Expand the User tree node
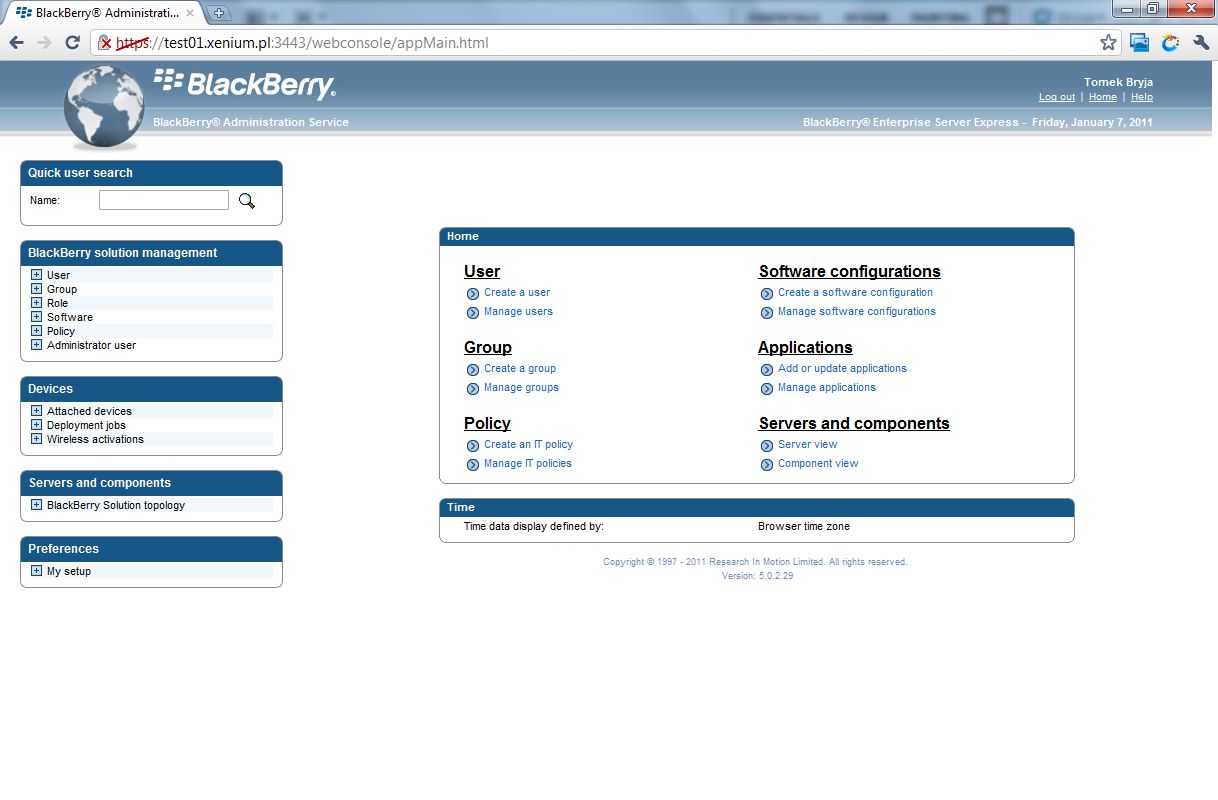Screen dimensions: 1218x800 click(x=36, y=275)
